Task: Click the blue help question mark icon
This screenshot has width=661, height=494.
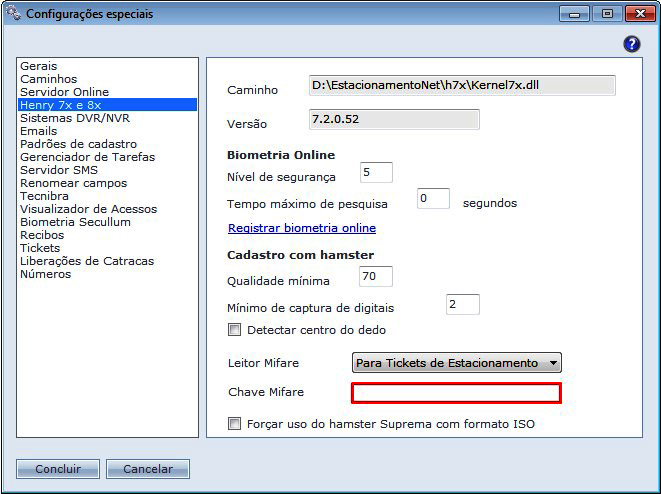Action: 631,44
